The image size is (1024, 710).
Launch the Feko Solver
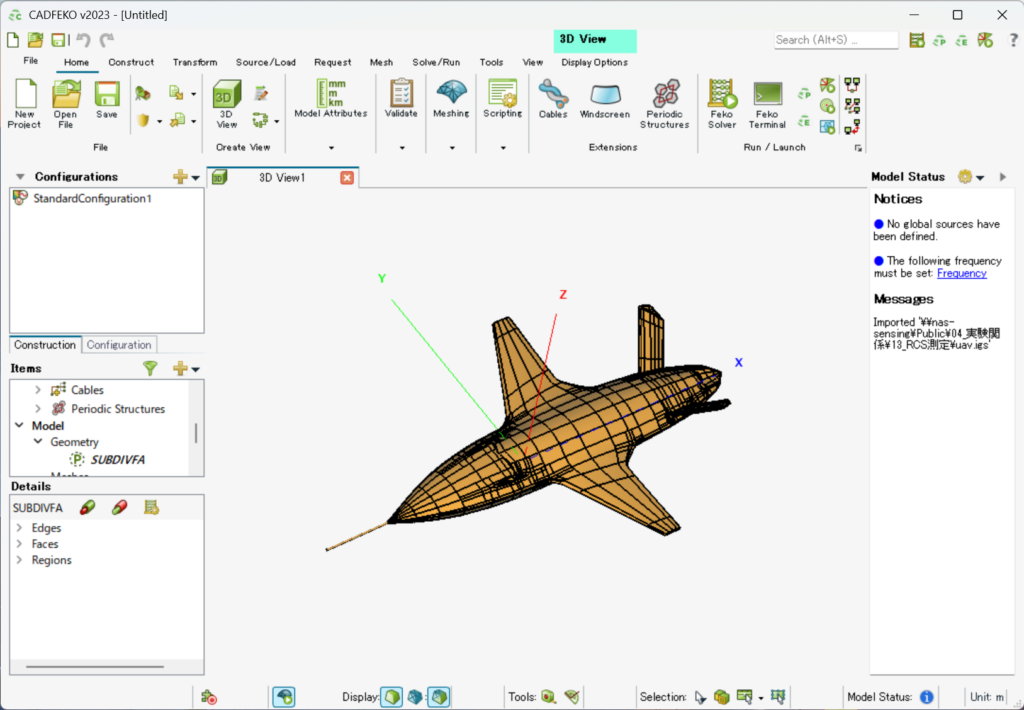click(x=722, y=104)
